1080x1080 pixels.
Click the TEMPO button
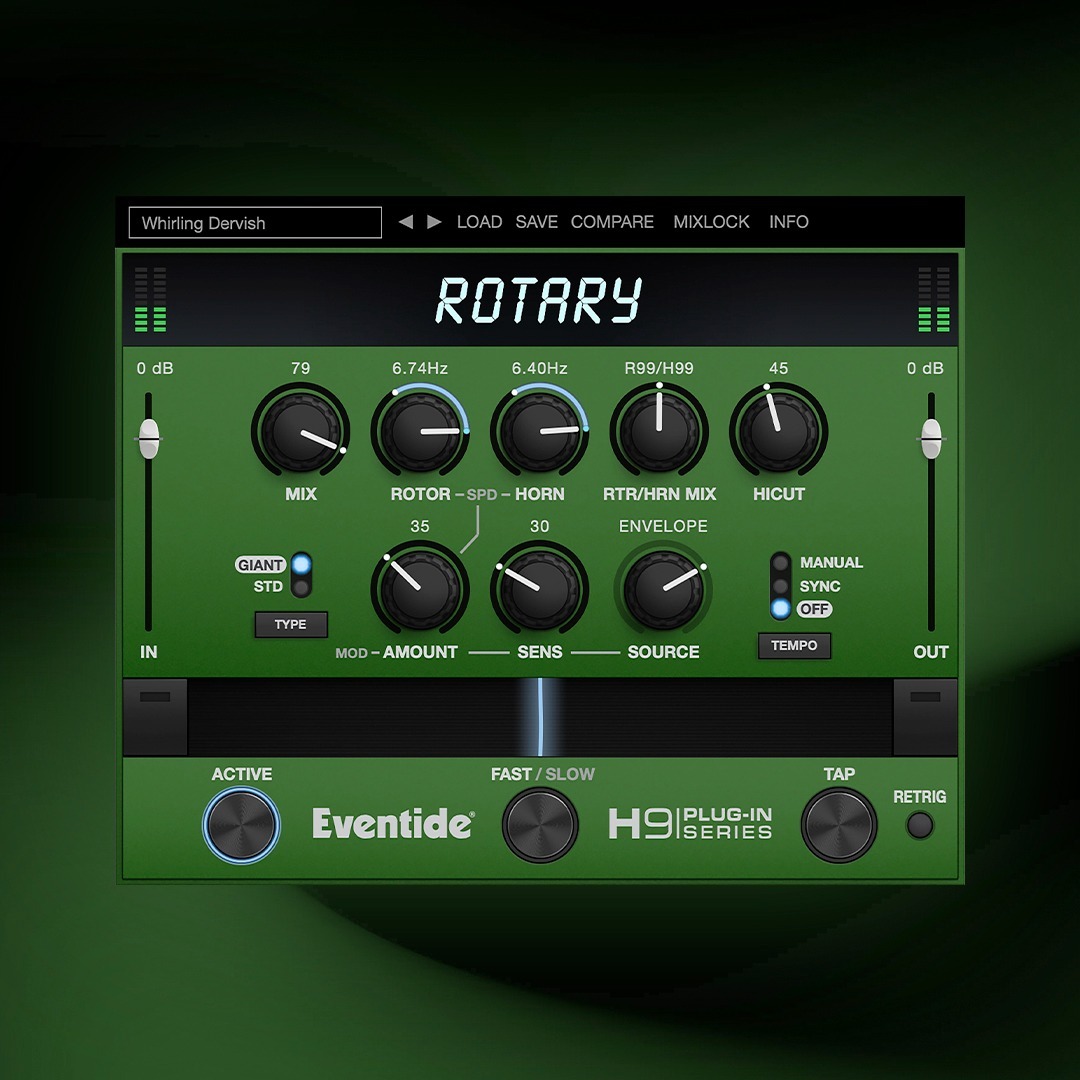(x=795, y=646)
